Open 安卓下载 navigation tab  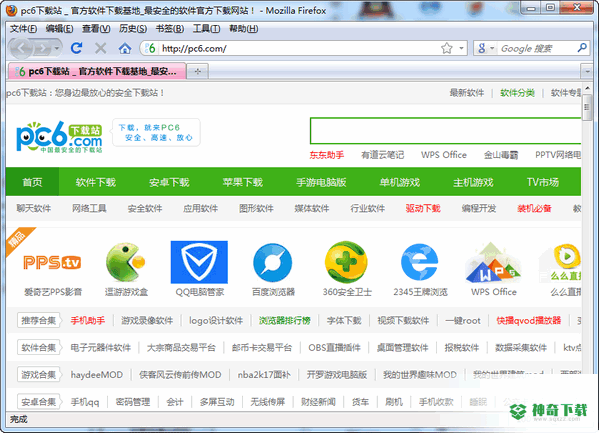(169, 182)
